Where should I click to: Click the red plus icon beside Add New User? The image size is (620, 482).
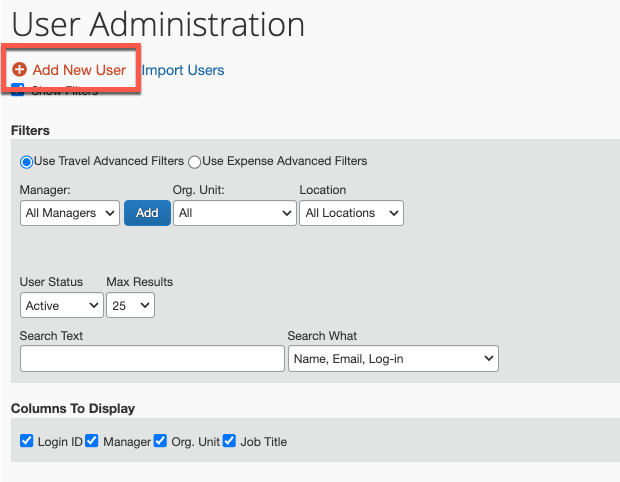pos(20,70)
